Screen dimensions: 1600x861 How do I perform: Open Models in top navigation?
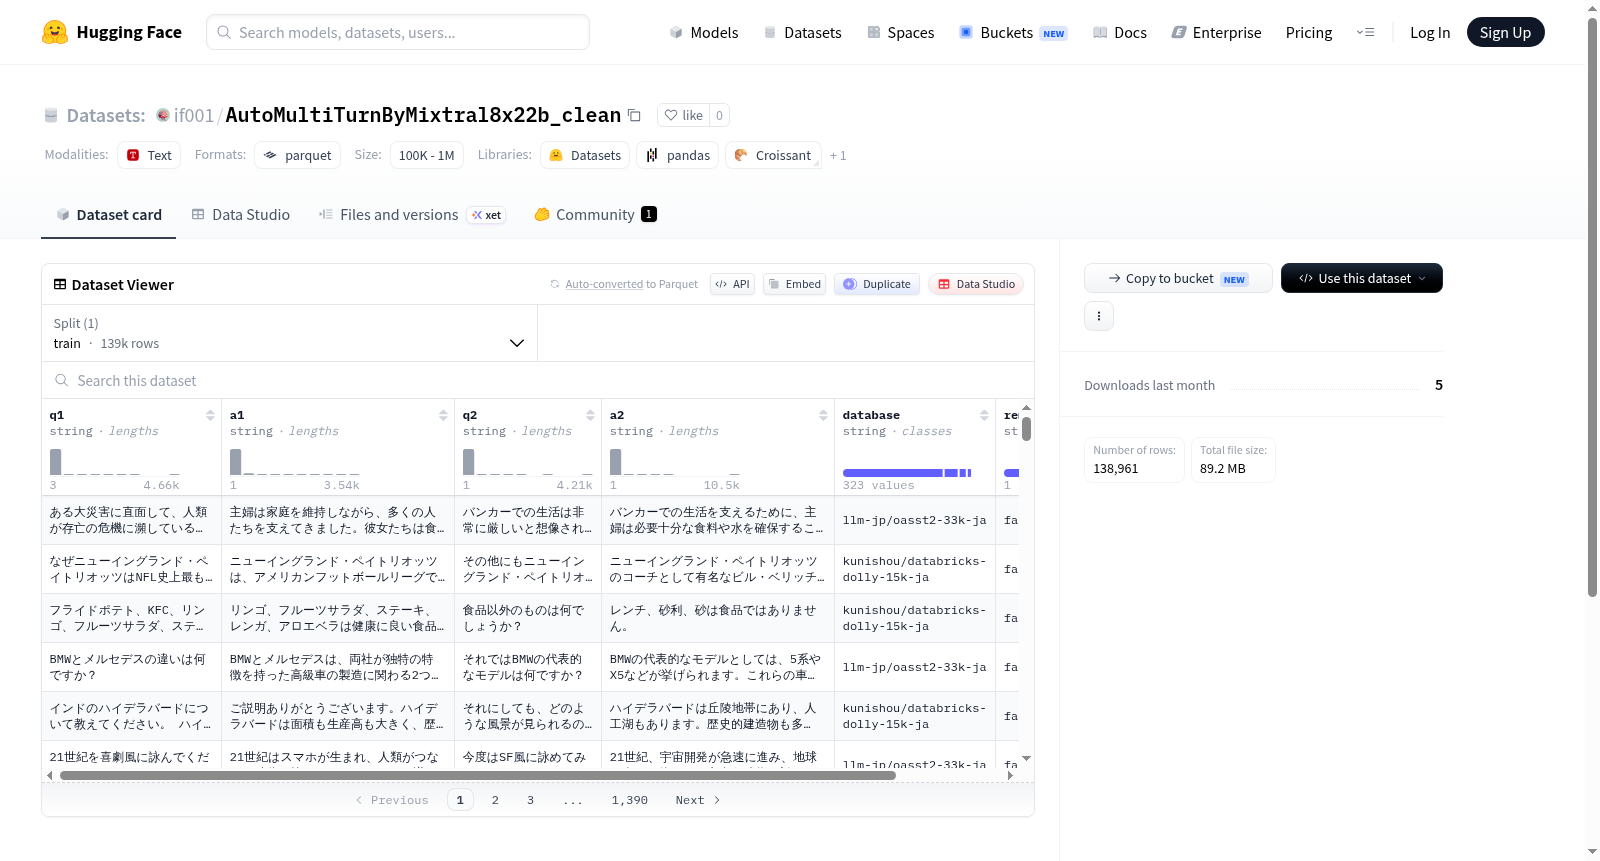click(x=704, y=32)
